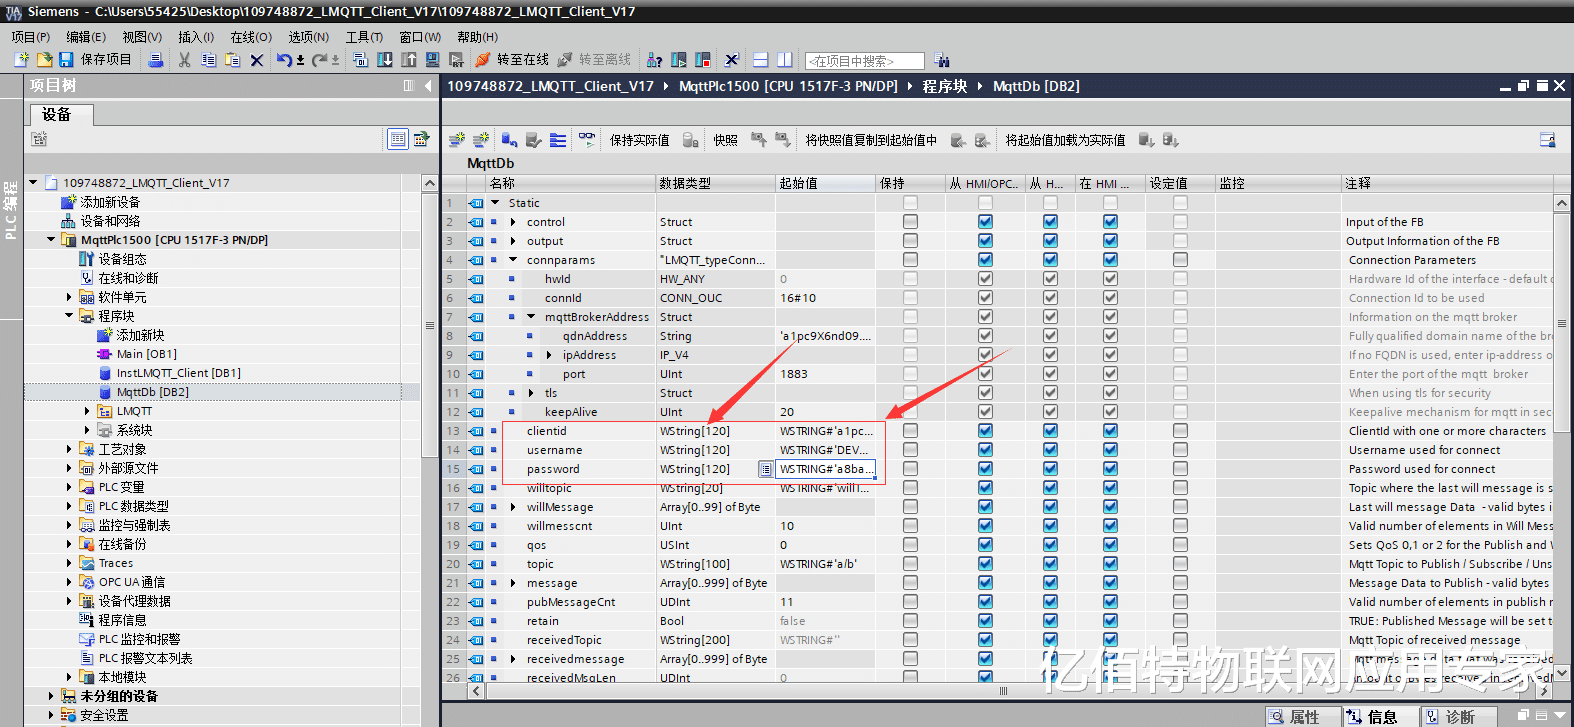The width and height of the screenshot is (1574, 727).
Task: Select Main [OB1] in project tree
Action: click(x=146, y=354)
